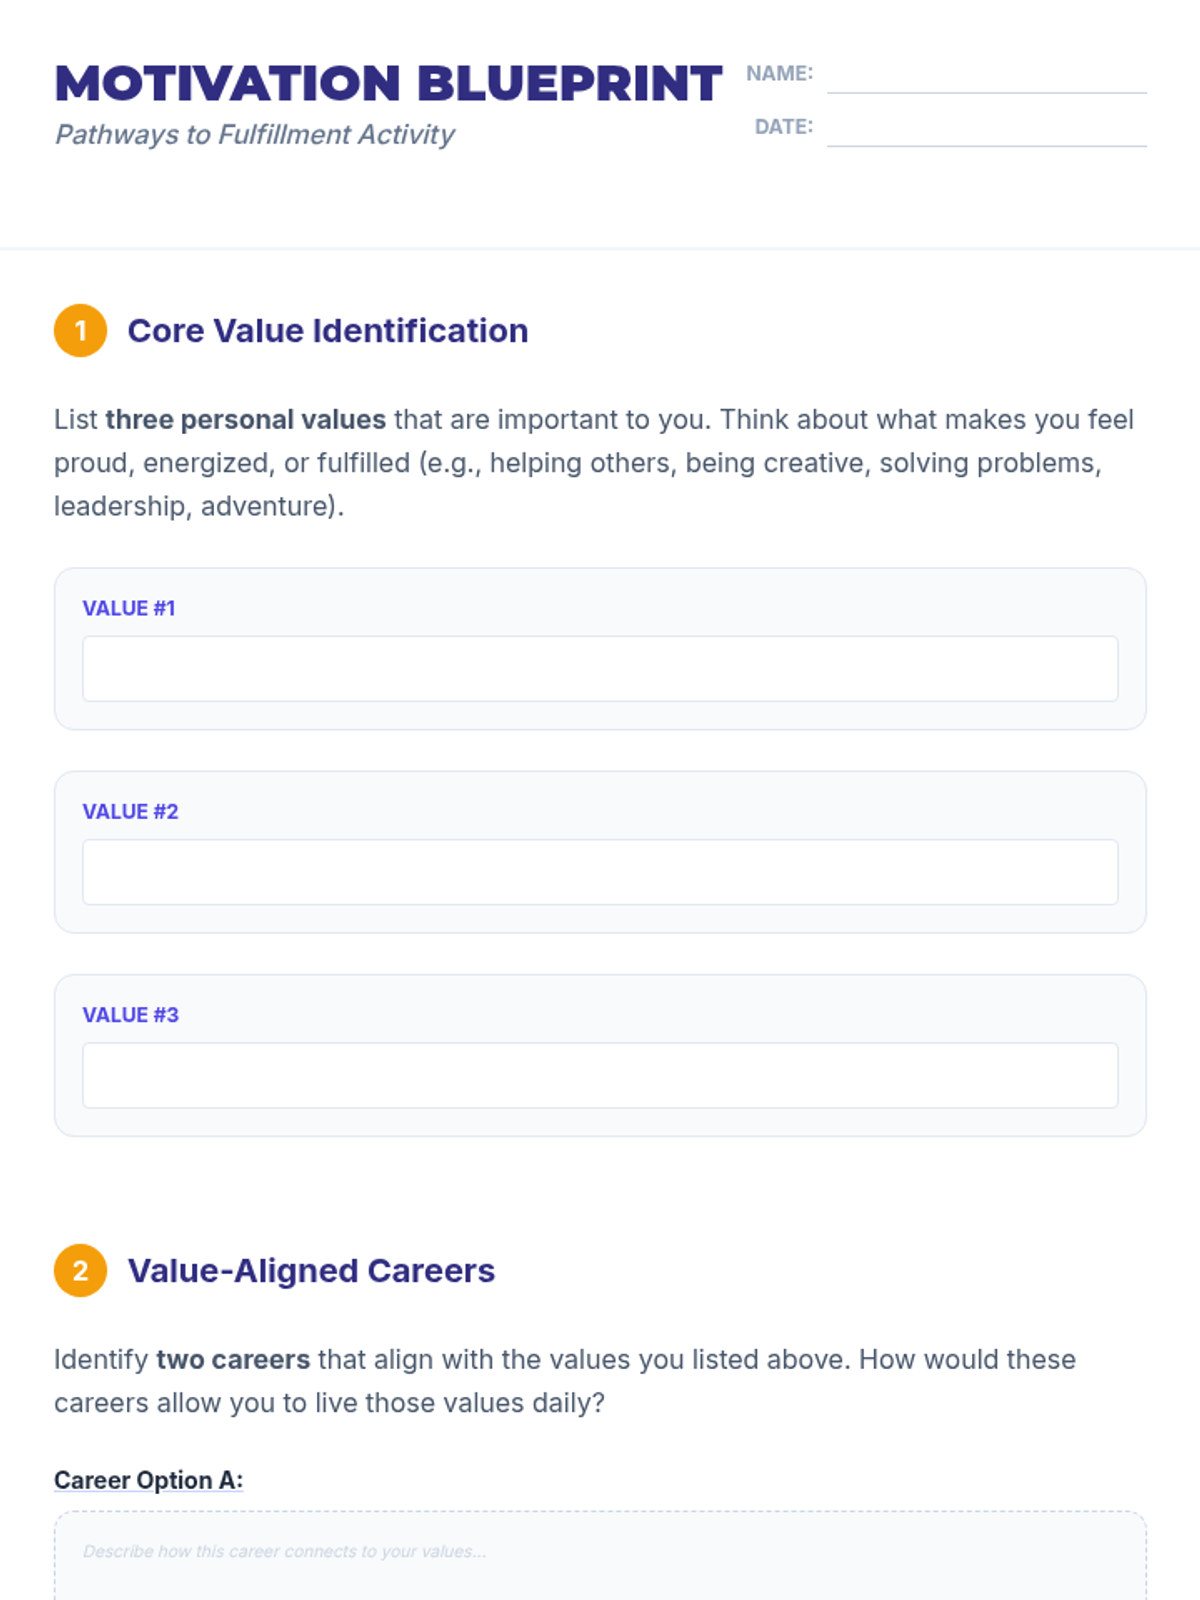Select the Value-Aligned Careers heading
Screen dimensions: 1200x1600
pos(311,1271)
